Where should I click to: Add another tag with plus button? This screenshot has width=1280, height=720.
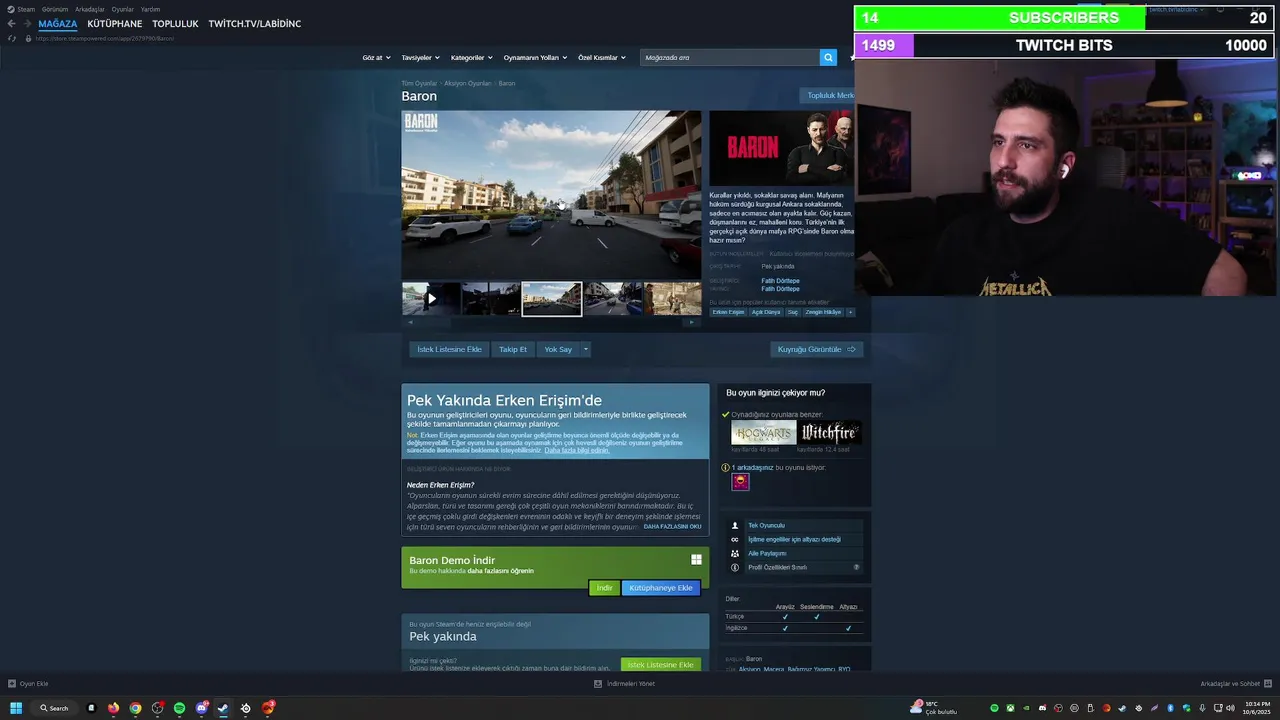click(850, 312)
